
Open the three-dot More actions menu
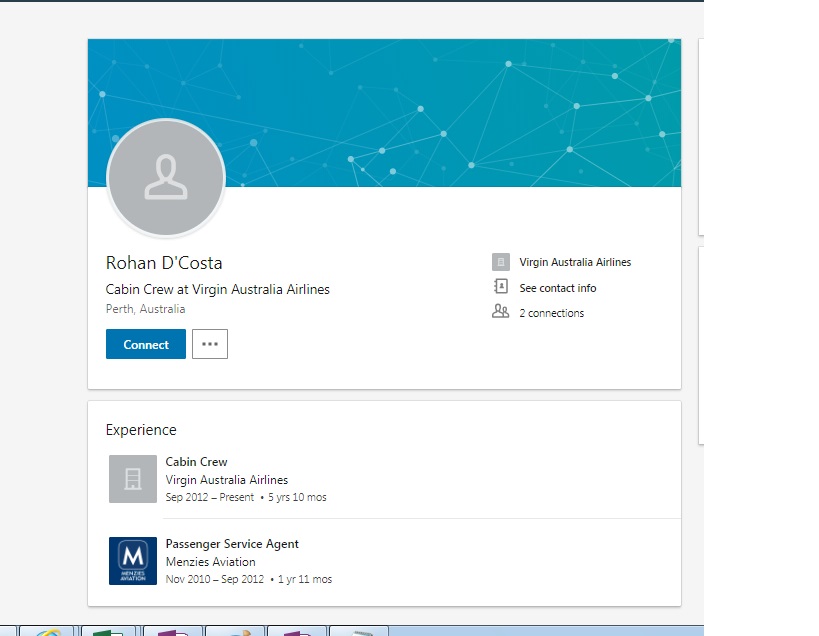tap(210, 344)
